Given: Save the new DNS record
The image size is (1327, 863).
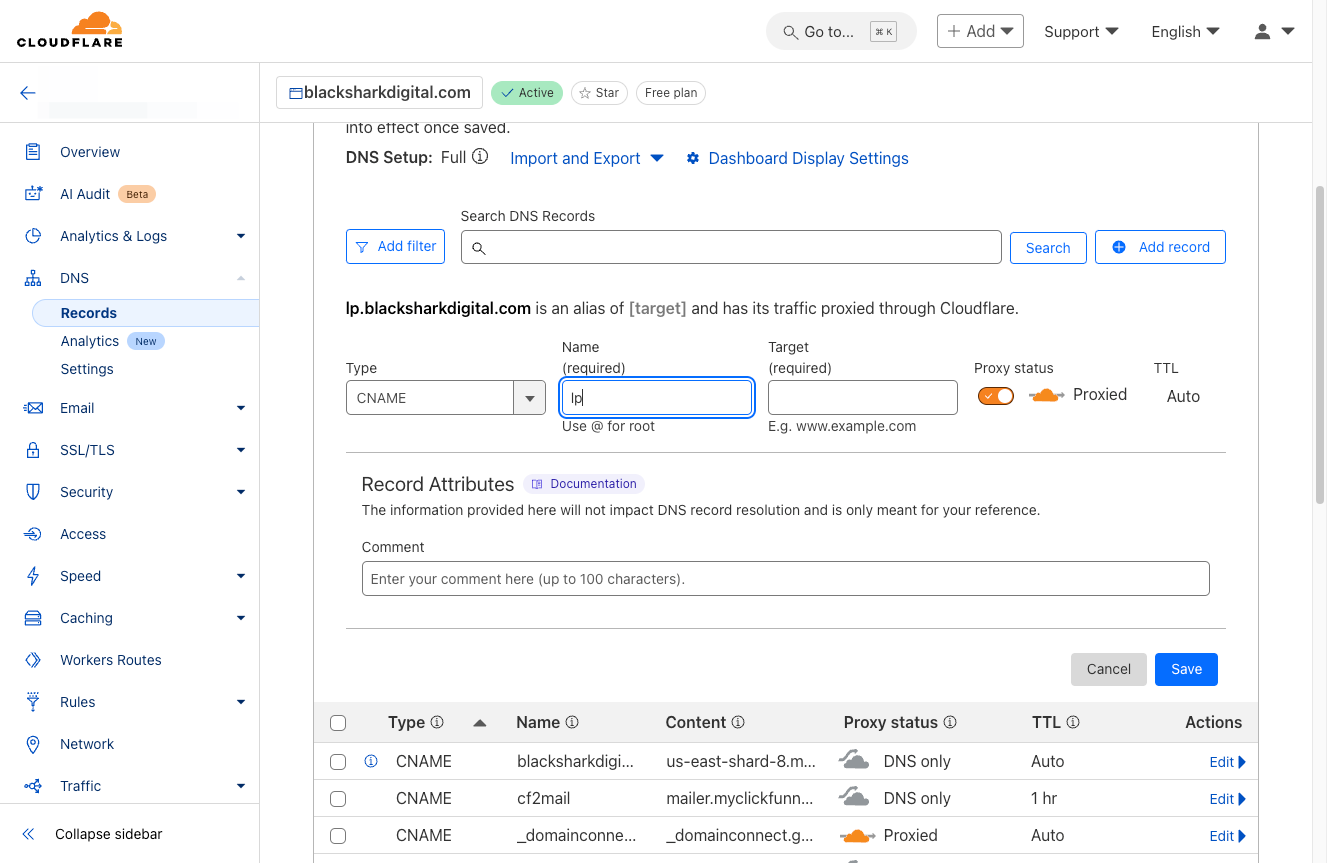Looking at the screenshot, I should point(1186,669).
